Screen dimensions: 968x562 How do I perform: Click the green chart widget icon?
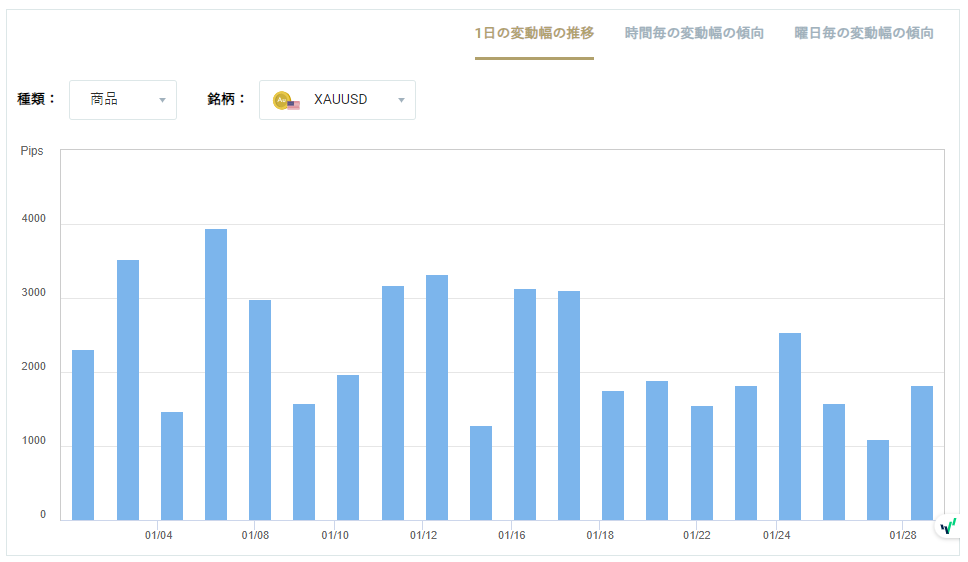(x=948, y=526)
